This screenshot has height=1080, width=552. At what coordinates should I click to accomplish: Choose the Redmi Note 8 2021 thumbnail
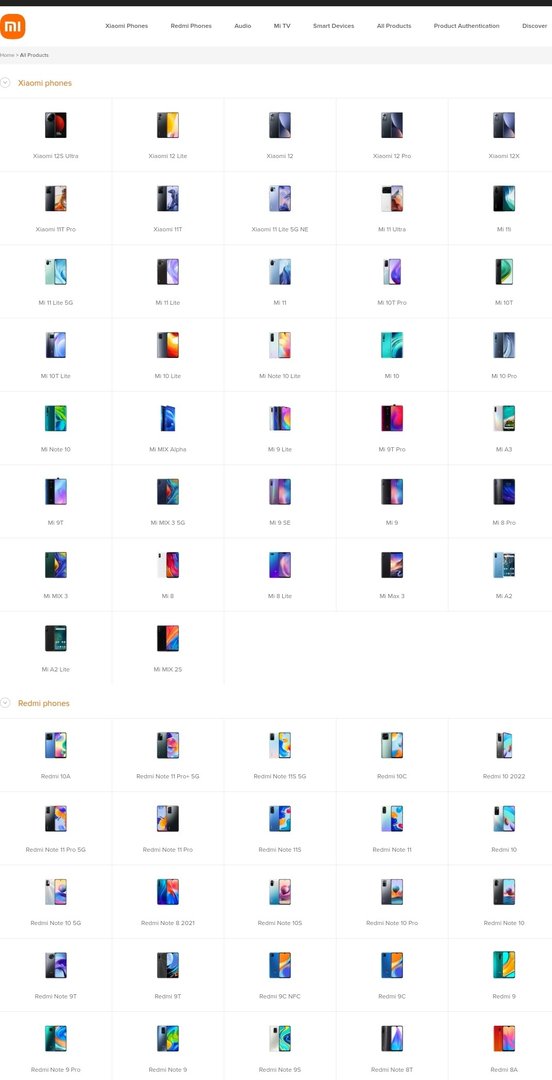point(167,892)
